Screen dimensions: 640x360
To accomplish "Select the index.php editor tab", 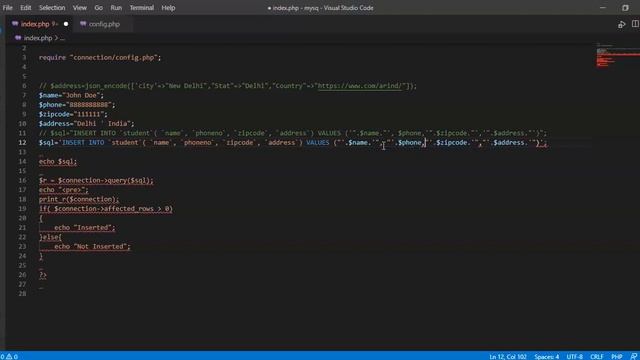I will [40, 24].
